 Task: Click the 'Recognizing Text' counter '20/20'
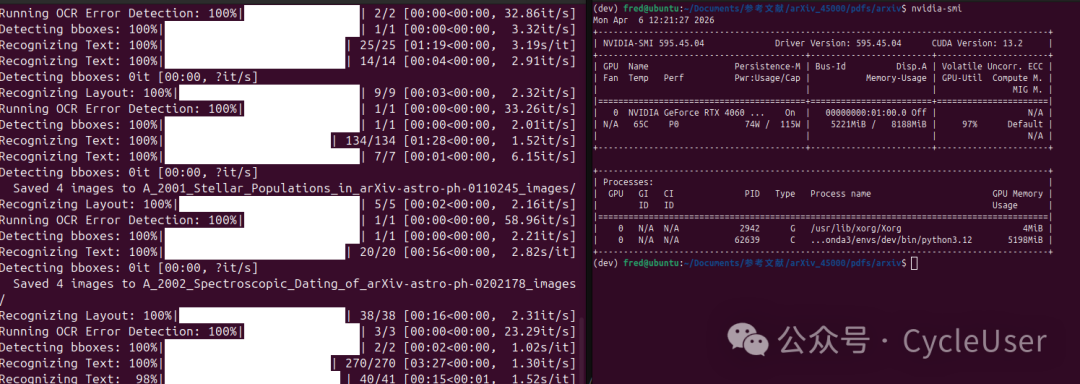(x=377, y=252)
